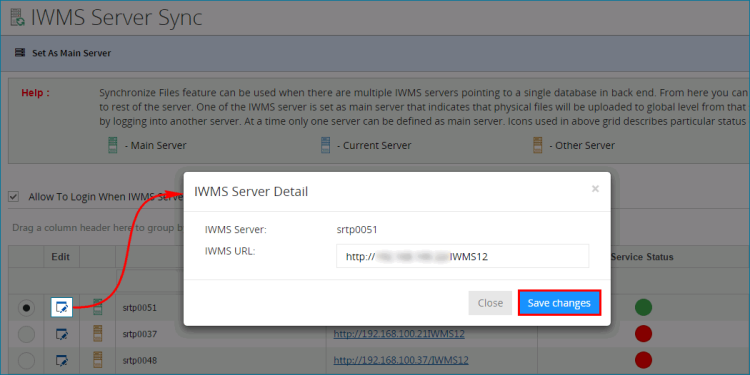Dismiss the dialog using the X icon
This screenshot has height=375, width=750.
click(x=595, y=189)
